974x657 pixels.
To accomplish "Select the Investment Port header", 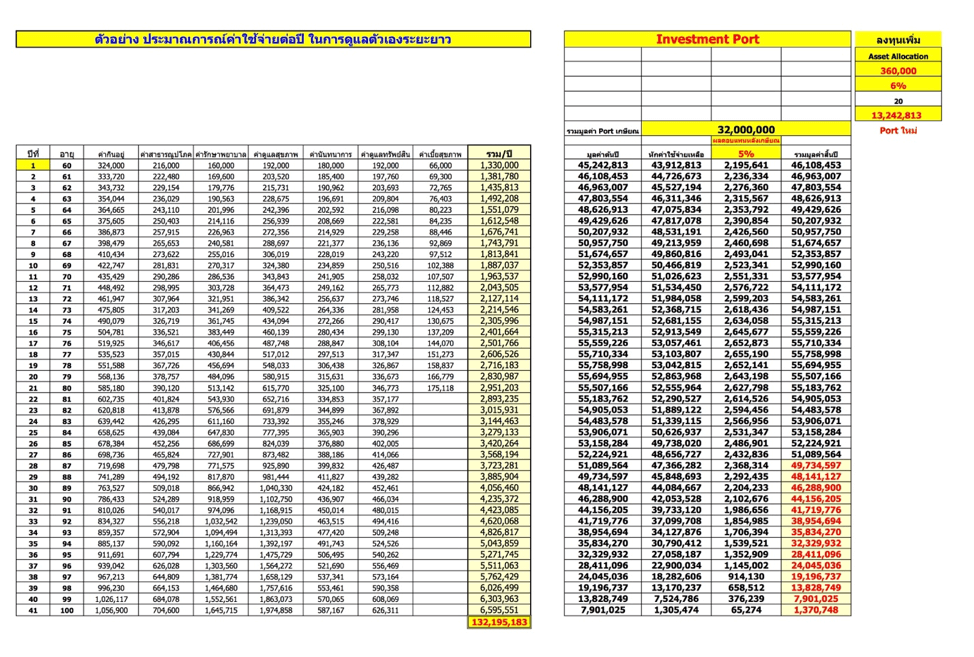I will coord(708,39).
